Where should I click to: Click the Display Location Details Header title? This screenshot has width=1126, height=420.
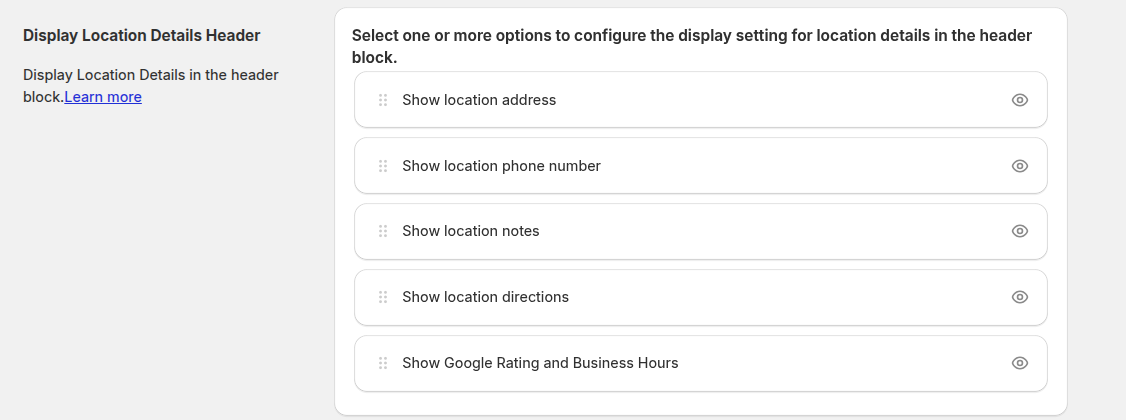click(141, 36)
